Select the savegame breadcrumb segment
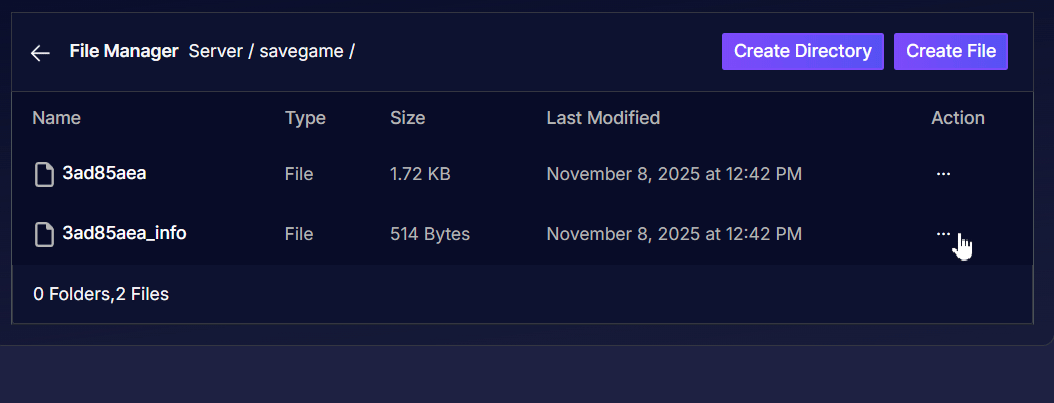This screenshot has width=1054, height=403. click(300, 51)
